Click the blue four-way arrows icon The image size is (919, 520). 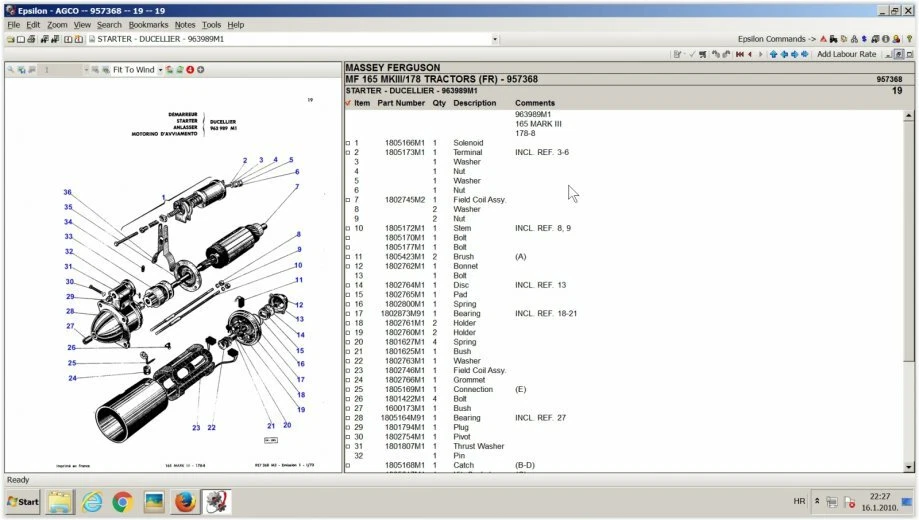click(x=805, y=54)
